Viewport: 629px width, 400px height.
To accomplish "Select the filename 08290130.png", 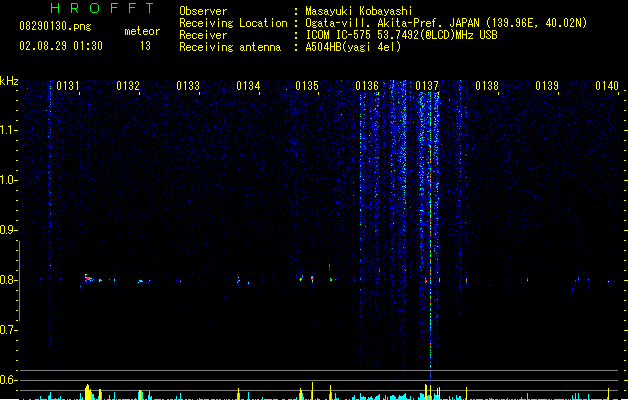I will pos(55,26).
